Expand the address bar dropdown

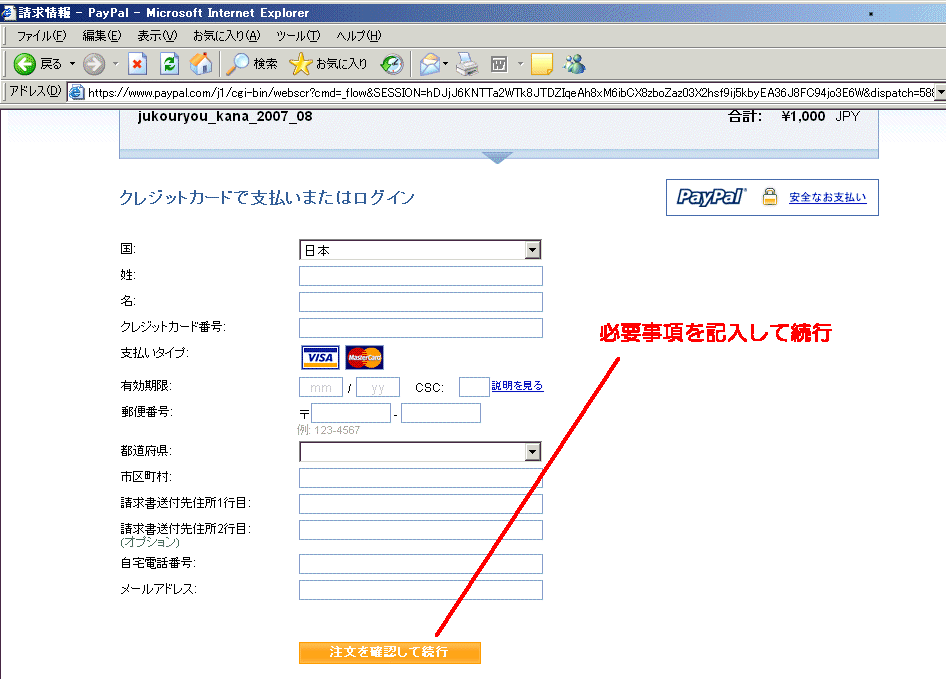click(940, 92)
